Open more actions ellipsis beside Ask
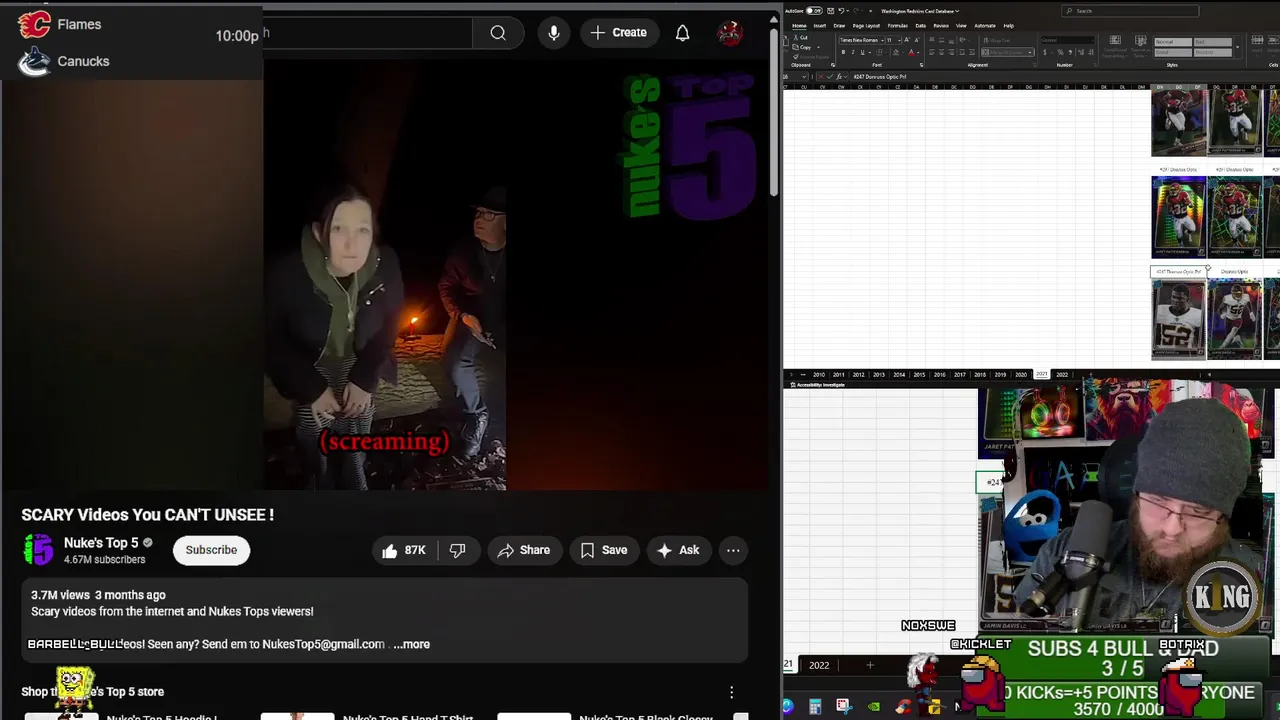This screenshot has width=1280, height=720. point(733,550)
